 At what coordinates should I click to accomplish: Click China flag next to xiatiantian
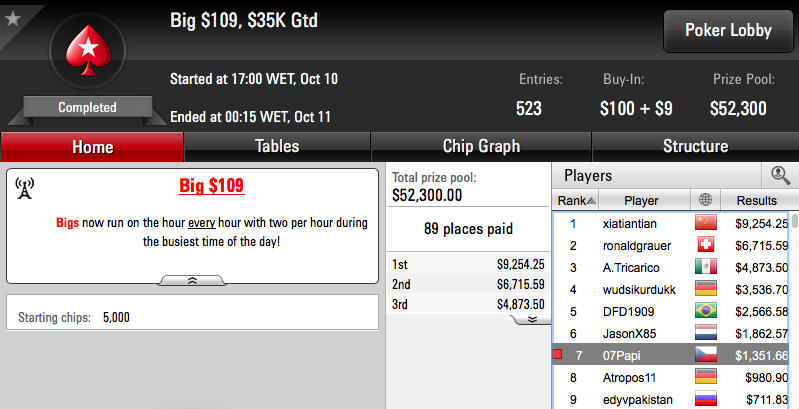[706, 223]
